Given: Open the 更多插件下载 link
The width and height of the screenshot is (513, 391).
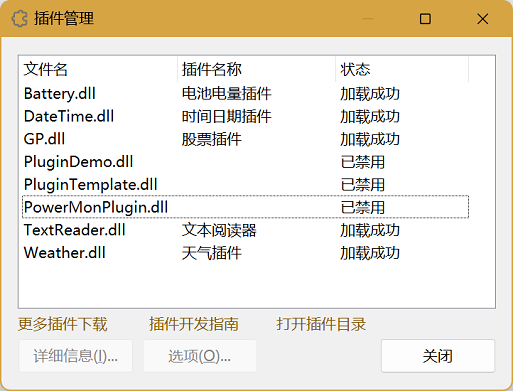Looking at the screenshot, I should click(x=63, y=324).
